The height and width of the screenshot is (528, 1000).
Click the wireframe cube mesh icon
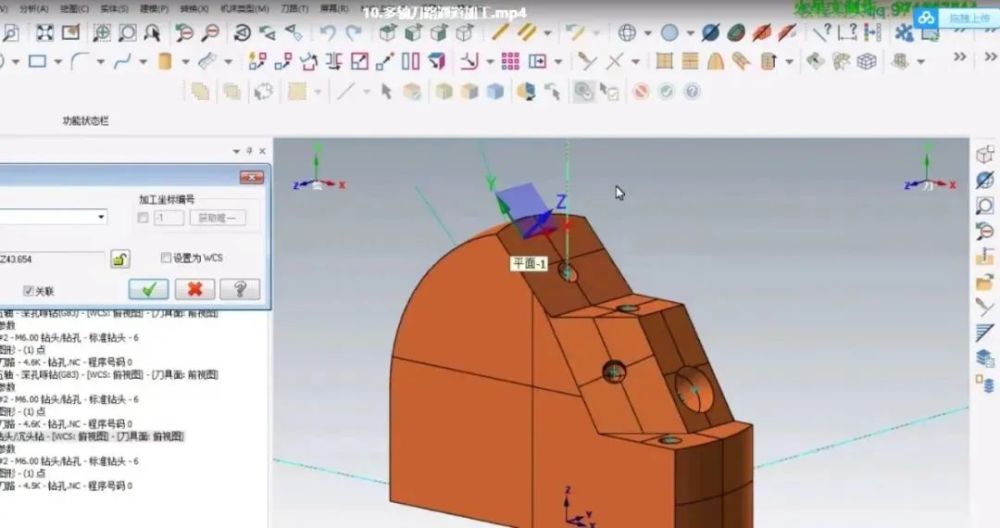pyautogui.click(x=866, y=61)
